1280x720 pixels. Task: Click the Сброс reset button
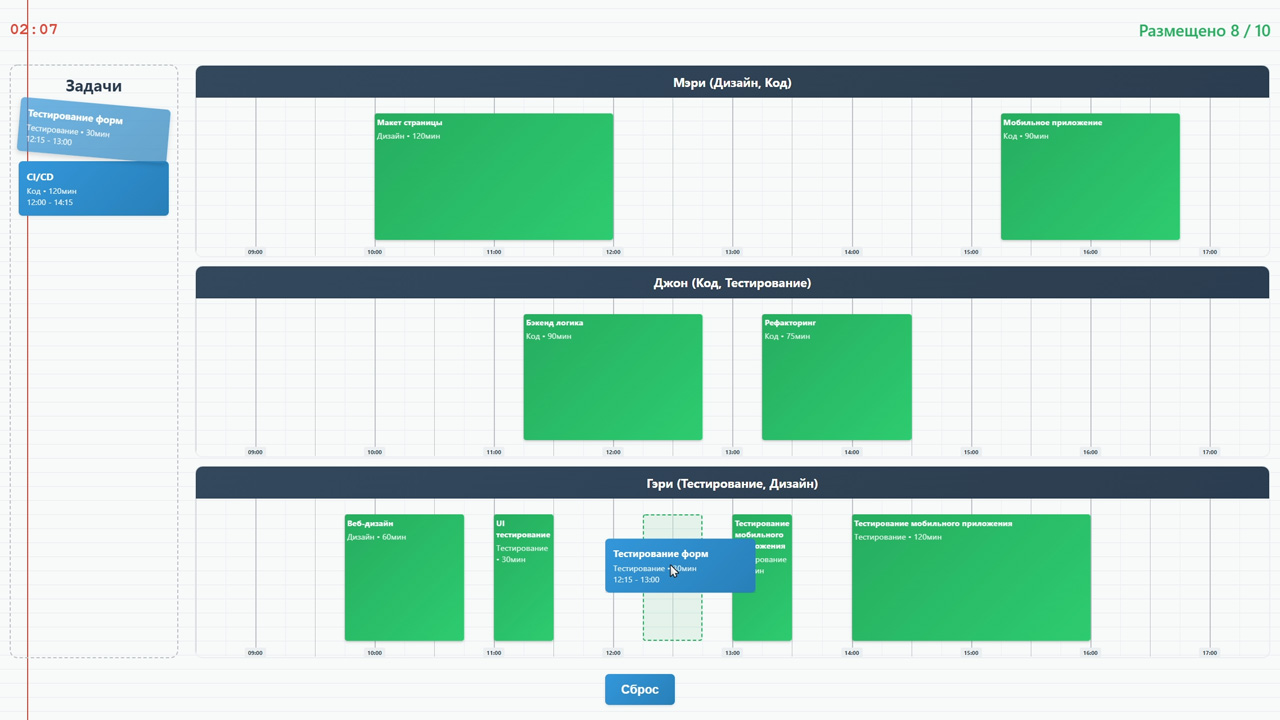click(639, 690)
